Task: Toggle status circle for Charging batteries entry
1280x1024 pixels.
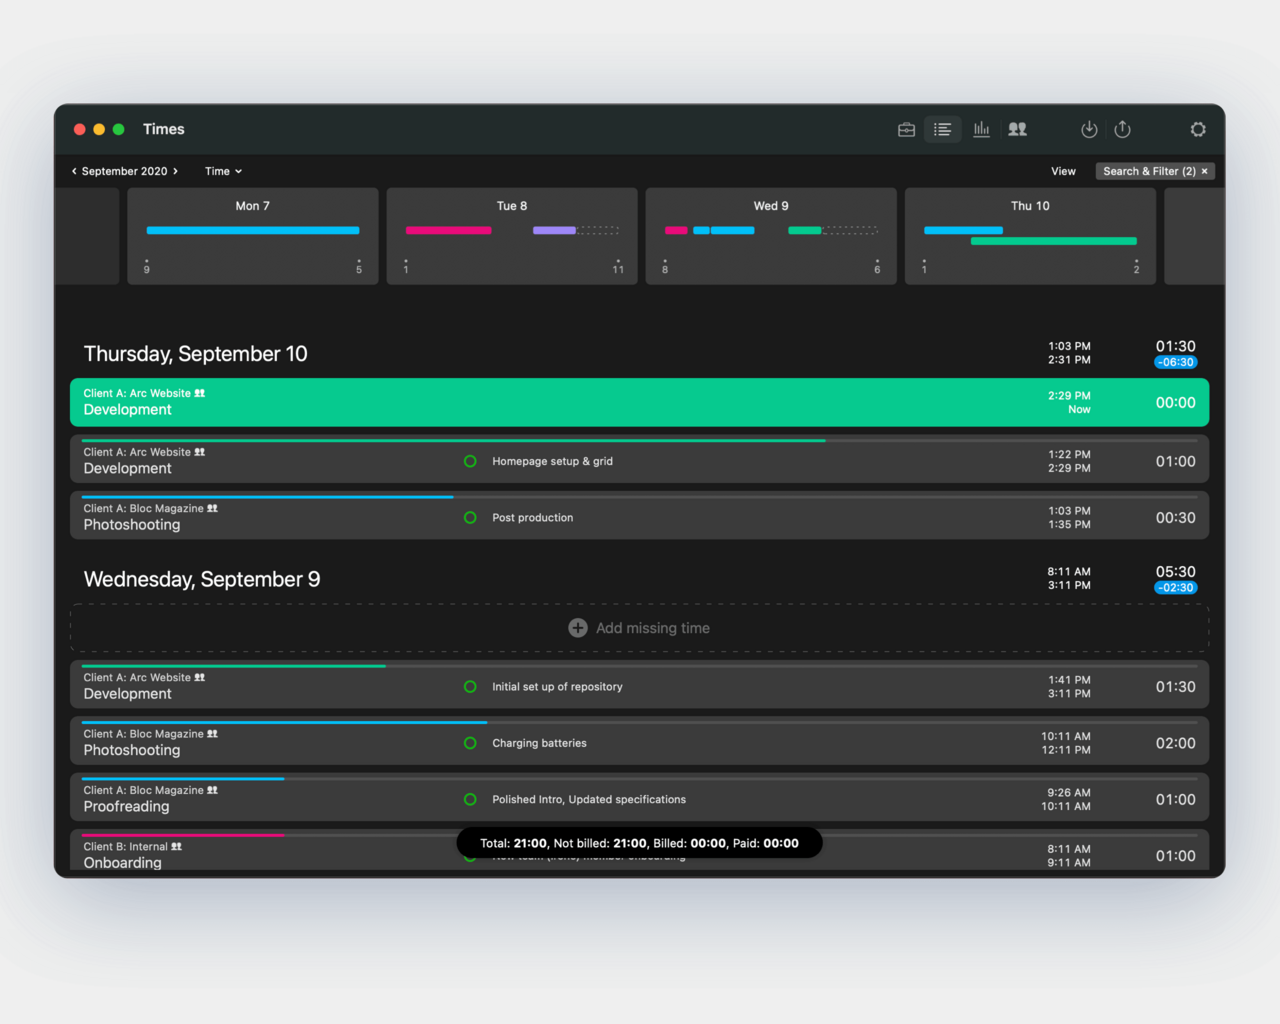Action: (x=470, y=743)
